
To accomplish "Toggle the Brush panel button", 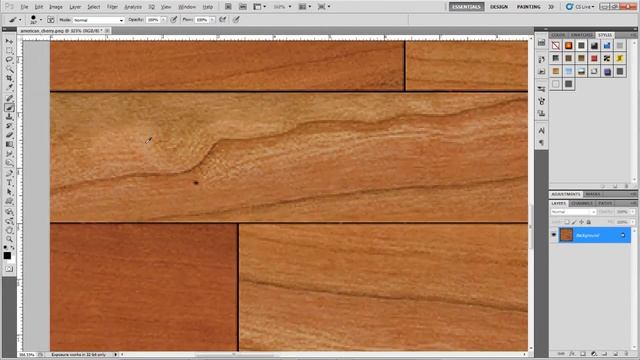I will coord(51,20).
